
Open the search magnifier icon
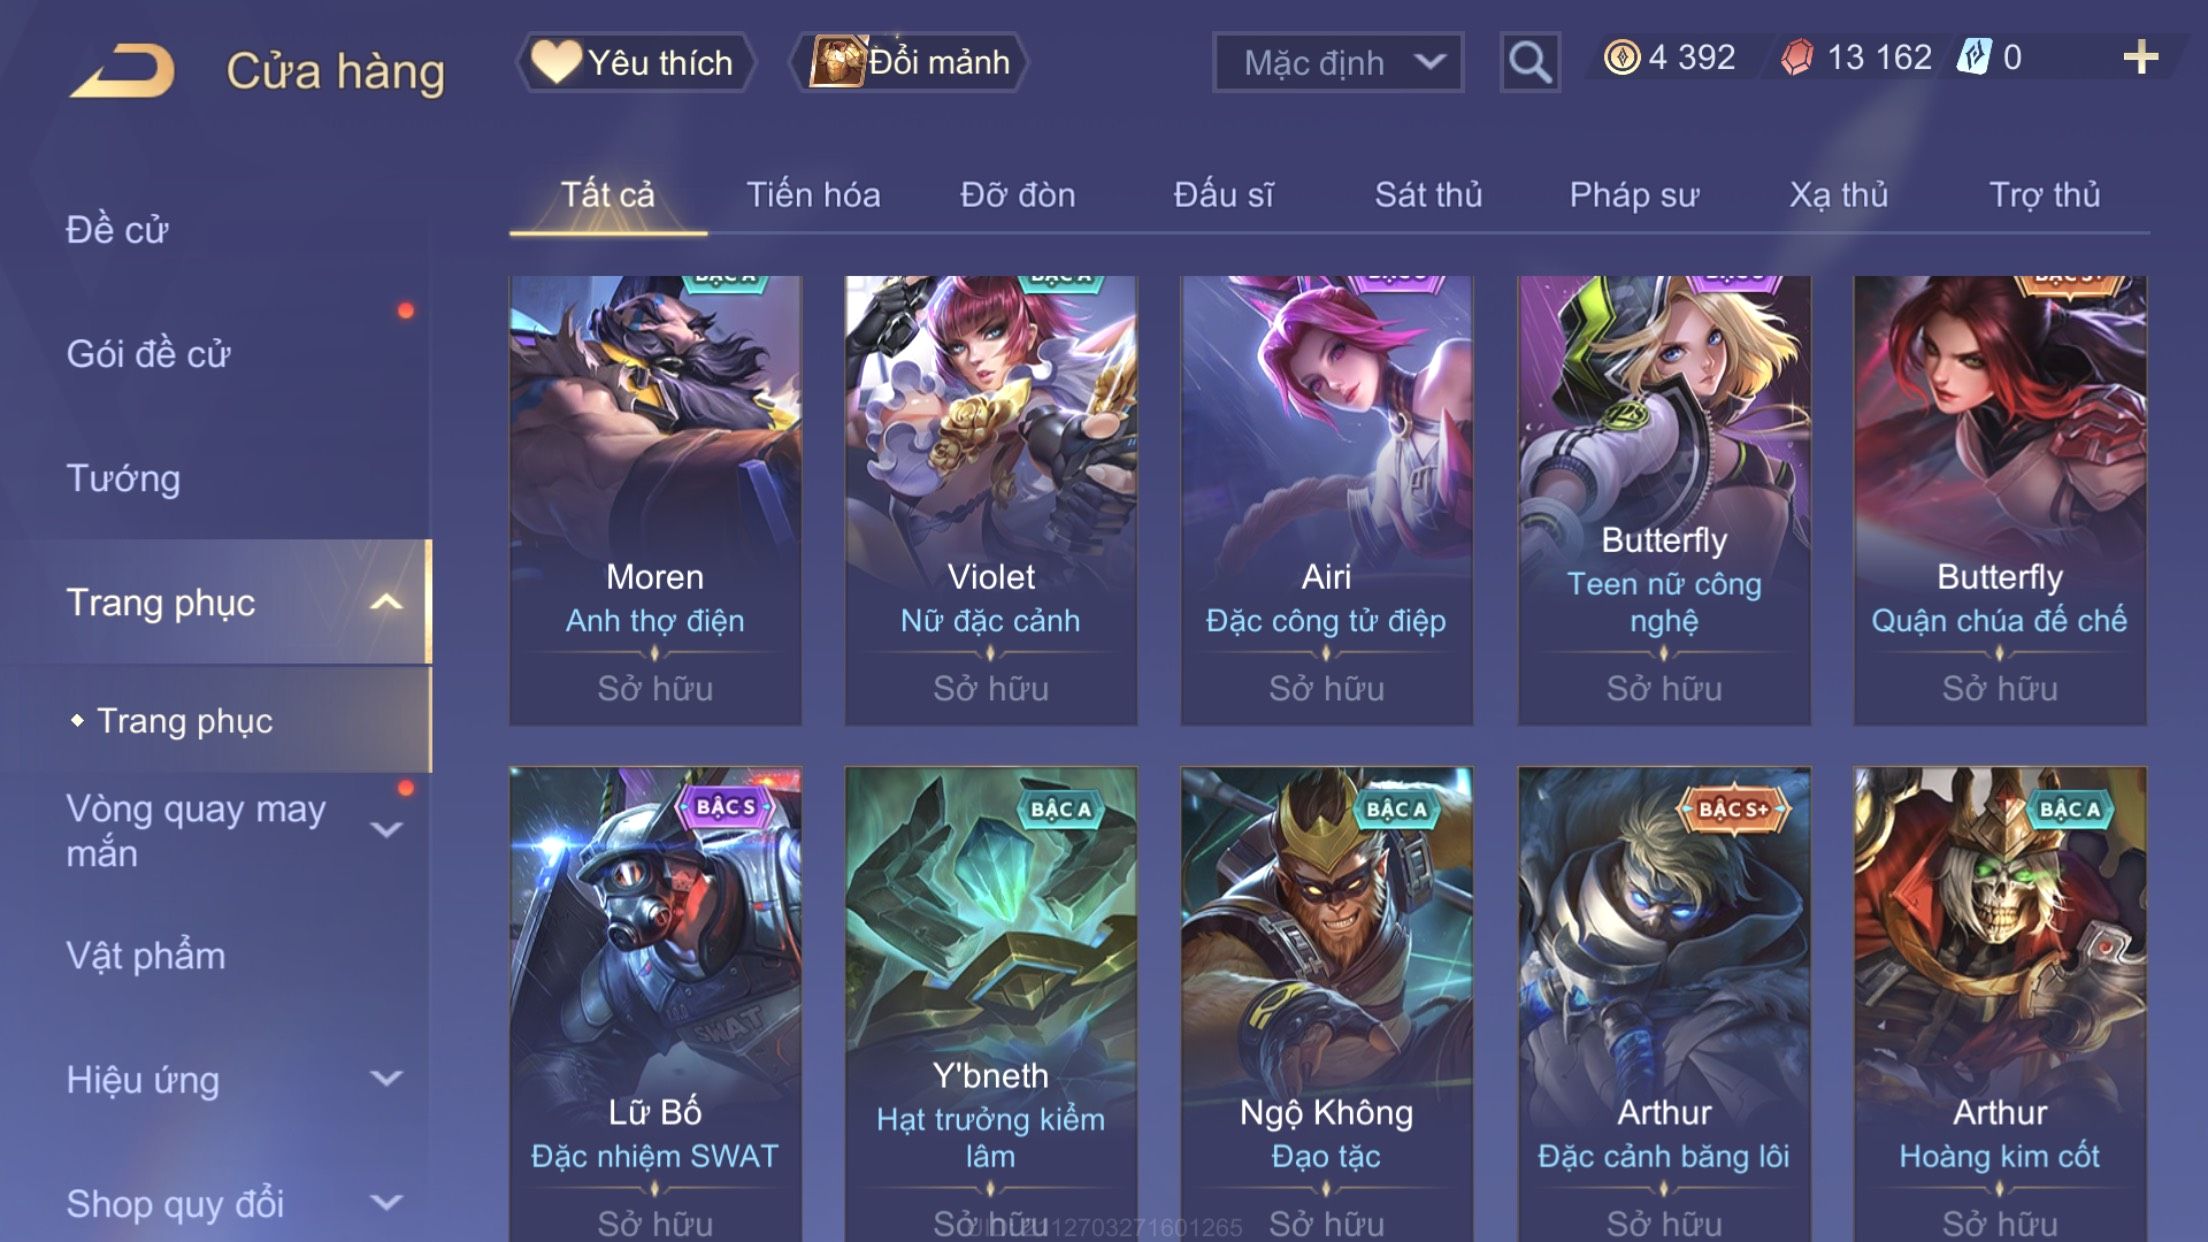pyautogui.click(x=1529, y=62)
